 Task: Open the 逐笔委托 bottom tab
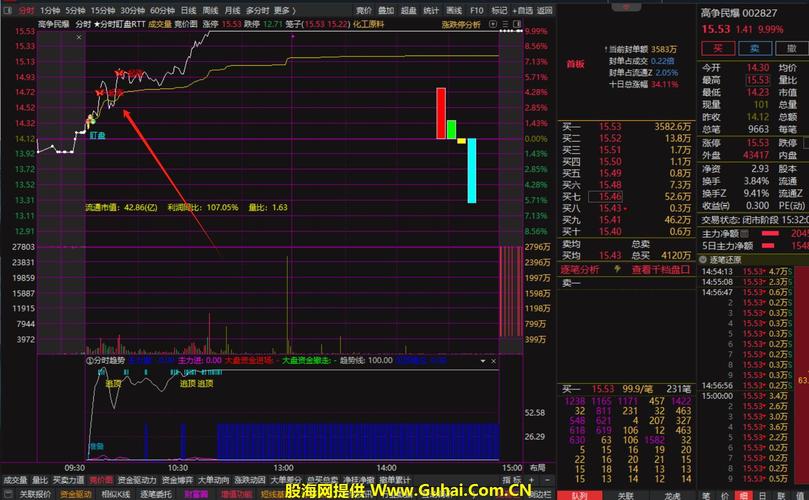click(x=156, y=494)
